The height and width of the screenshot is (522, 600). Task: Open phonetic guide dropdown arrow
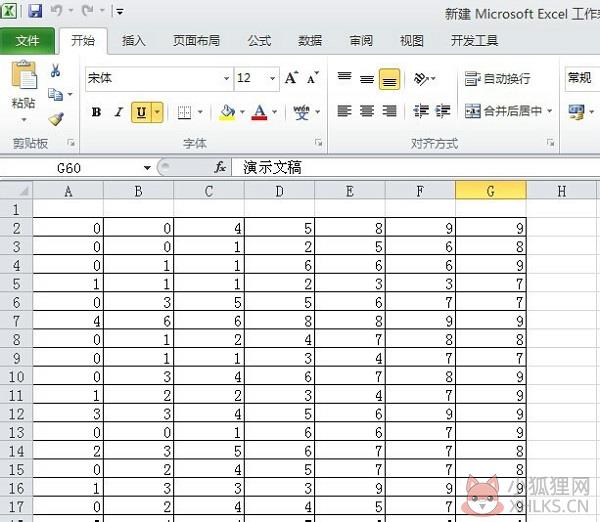pos(318,112)
